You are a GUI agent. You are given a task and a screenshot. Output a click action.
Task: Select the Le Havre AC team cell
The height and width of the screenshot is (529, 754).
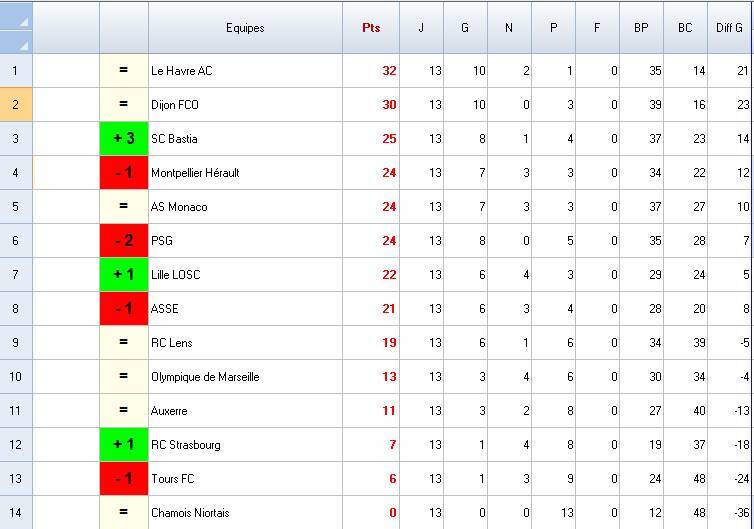point(245,71)
